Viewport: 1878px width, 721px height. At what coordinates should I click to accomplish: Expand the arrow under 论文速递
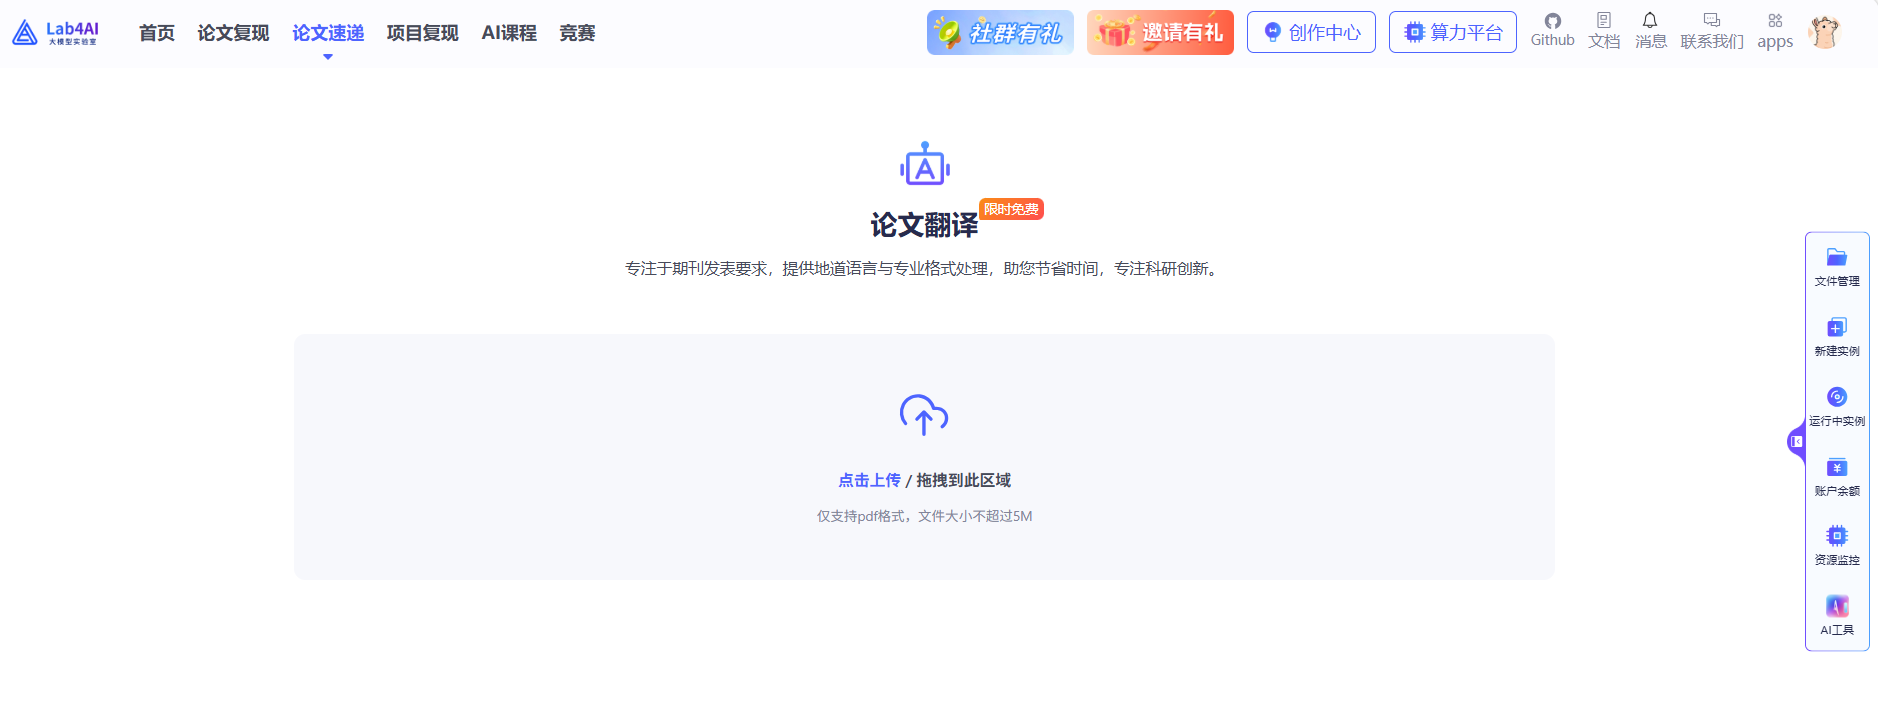point(328,57)
